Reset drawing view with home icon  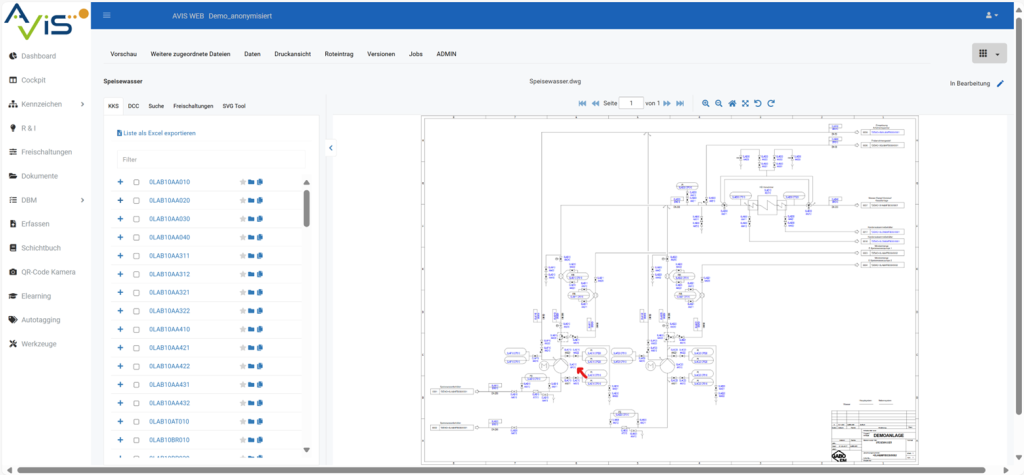click(732, 103)
